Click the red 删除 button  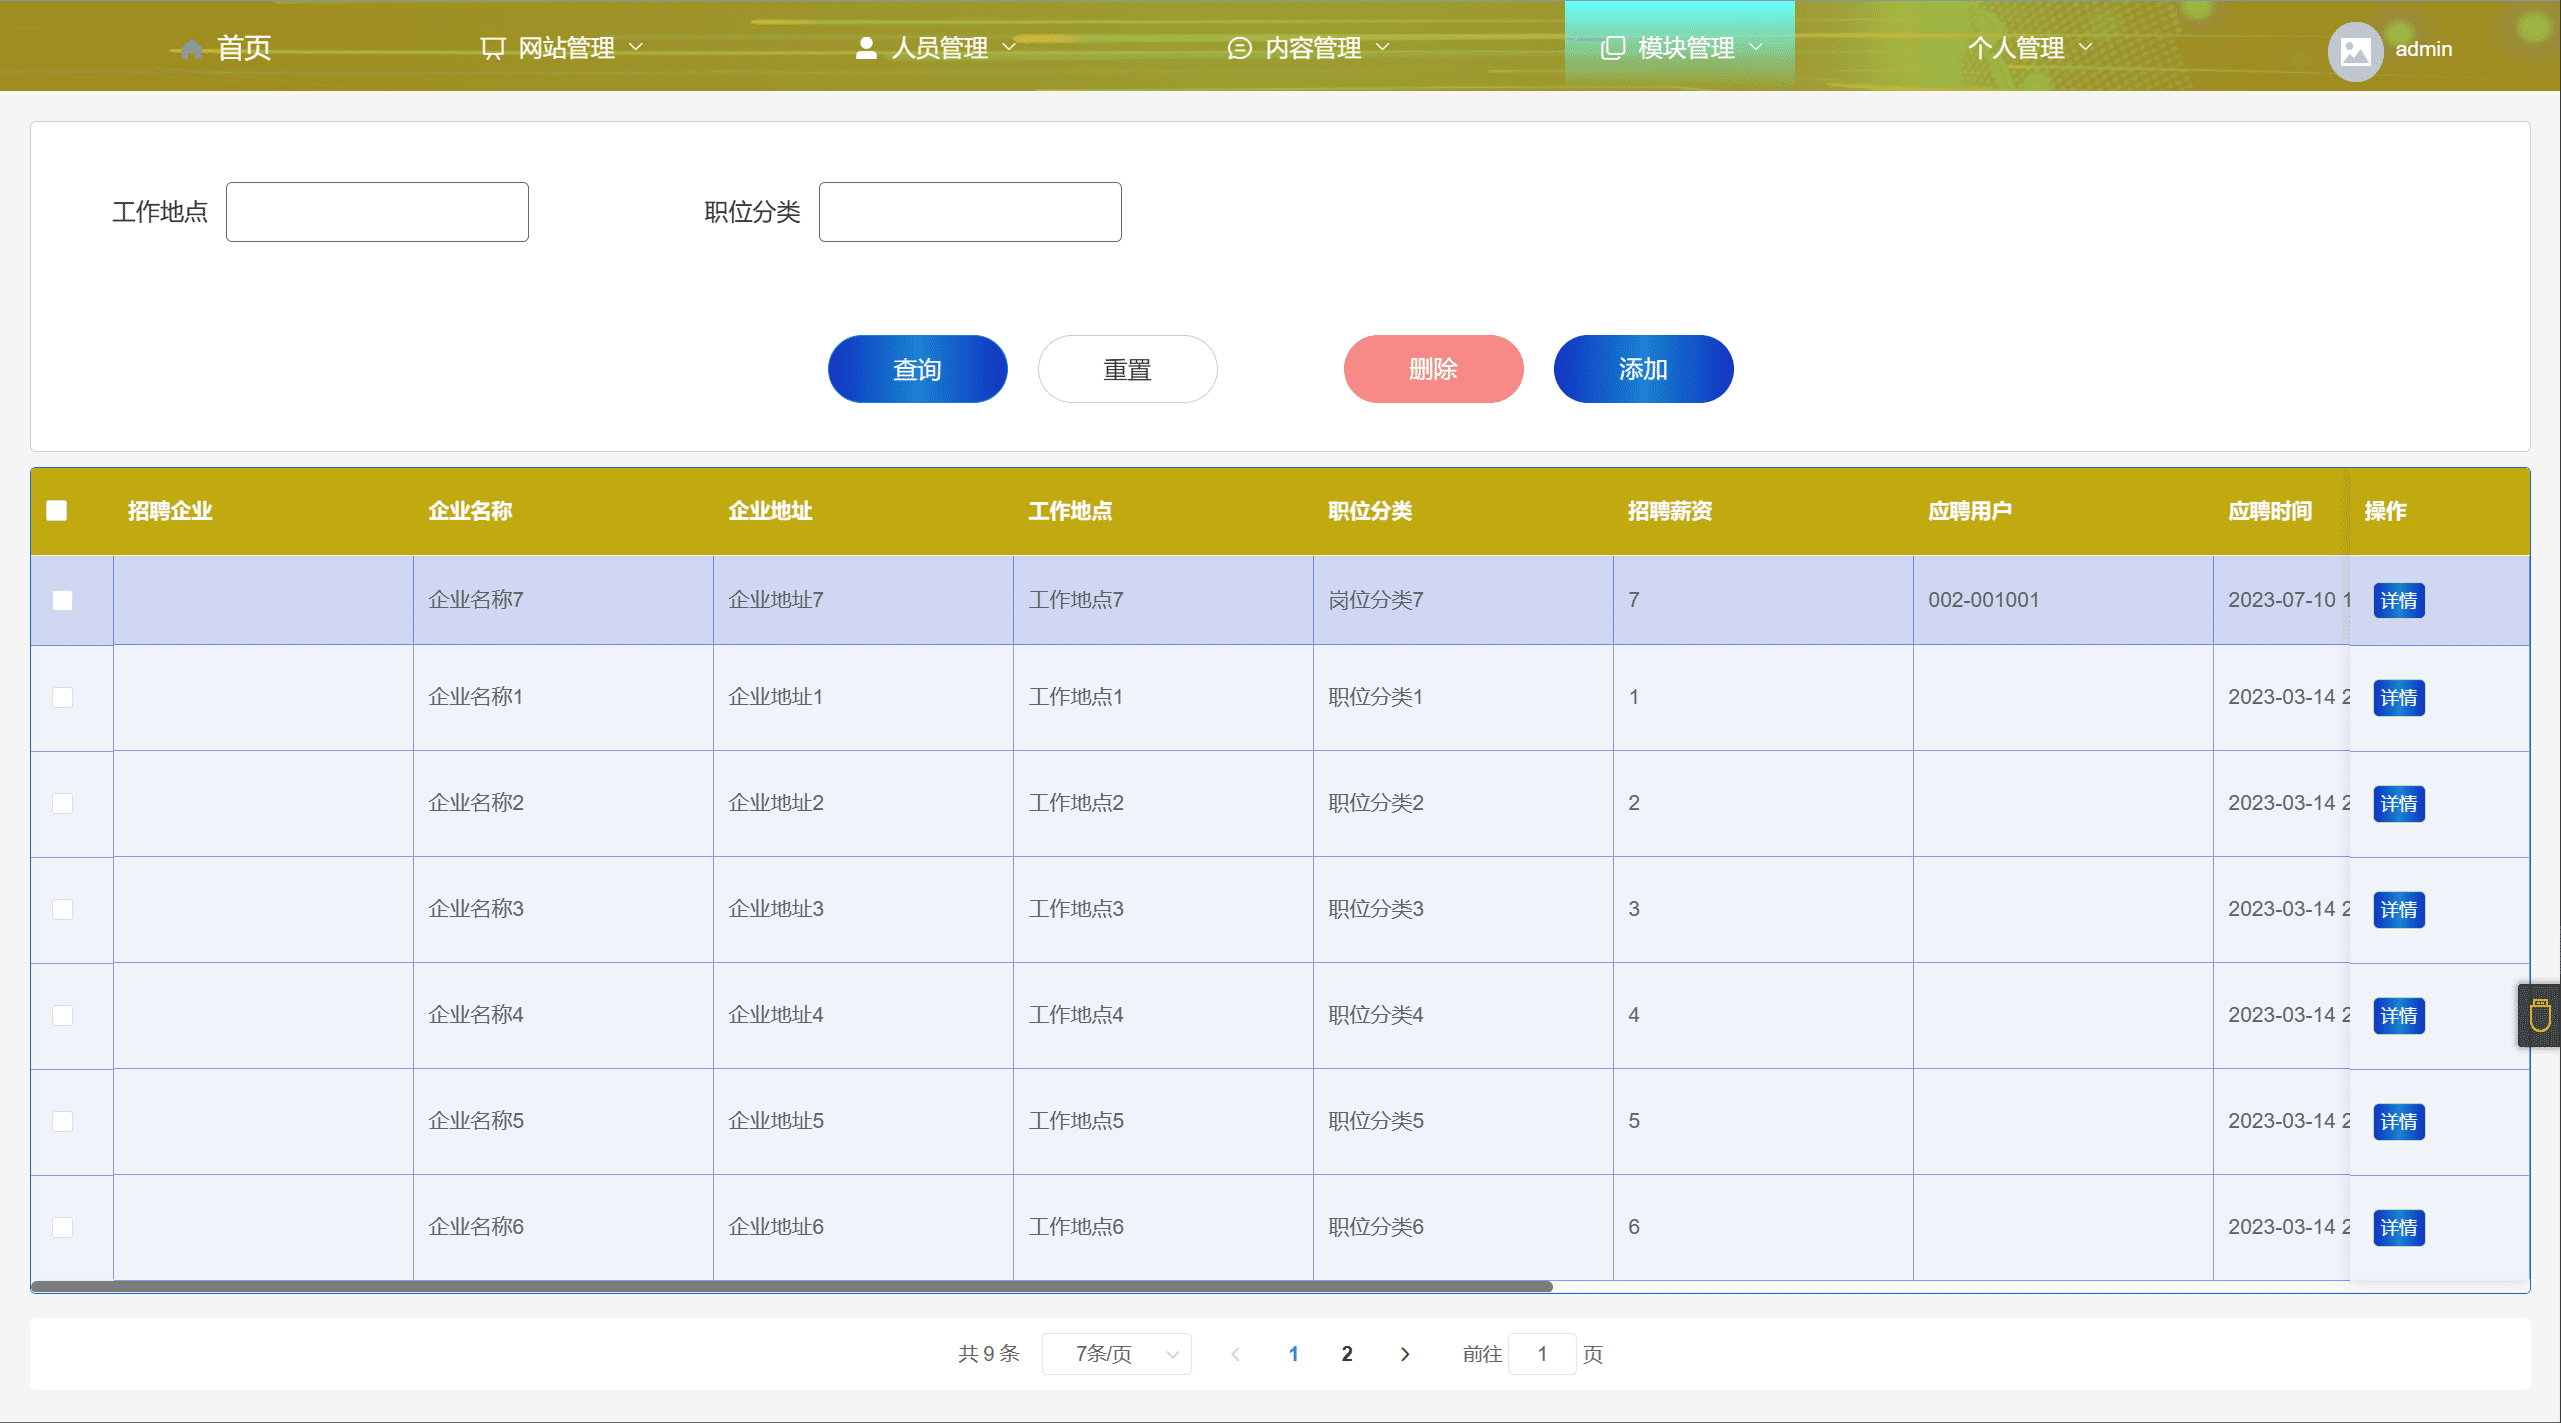(1433, 369)
